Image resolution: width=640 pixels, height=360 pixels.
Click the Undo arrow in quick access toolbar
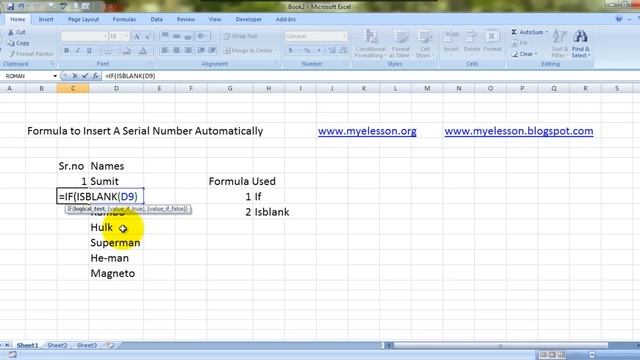(x=21, y=7)
